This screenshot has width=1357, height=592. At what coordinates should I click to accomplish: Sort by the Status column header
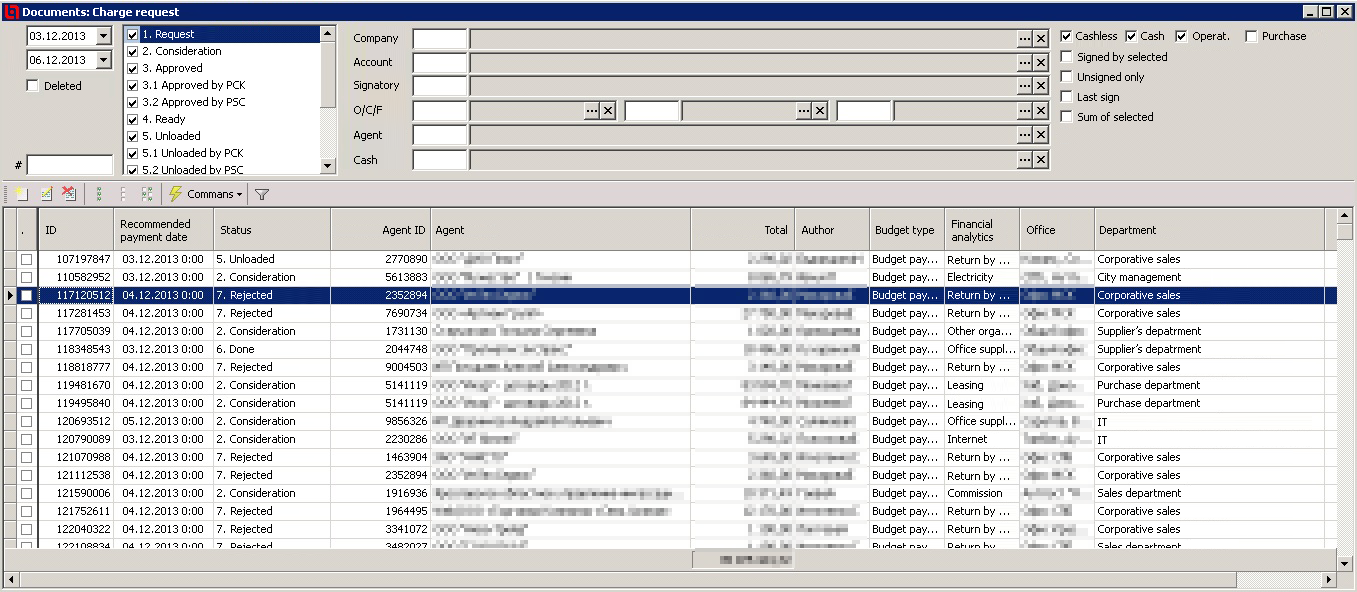(x=271, y=230)
